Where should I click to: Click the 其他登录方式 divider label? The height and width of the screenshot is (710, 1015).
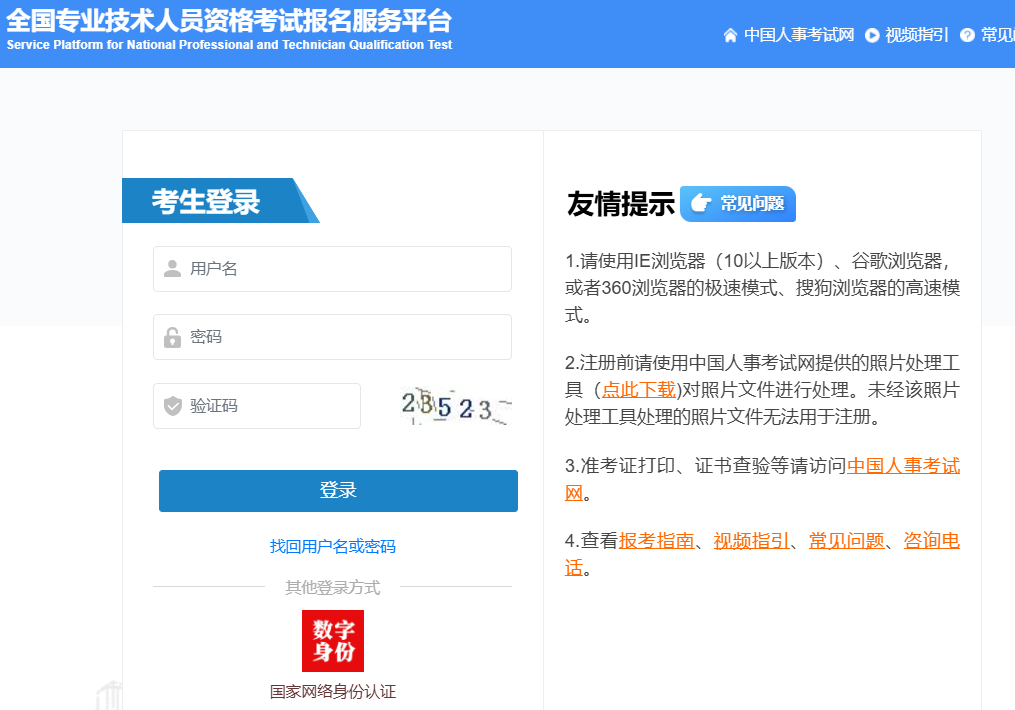point(333,587)
